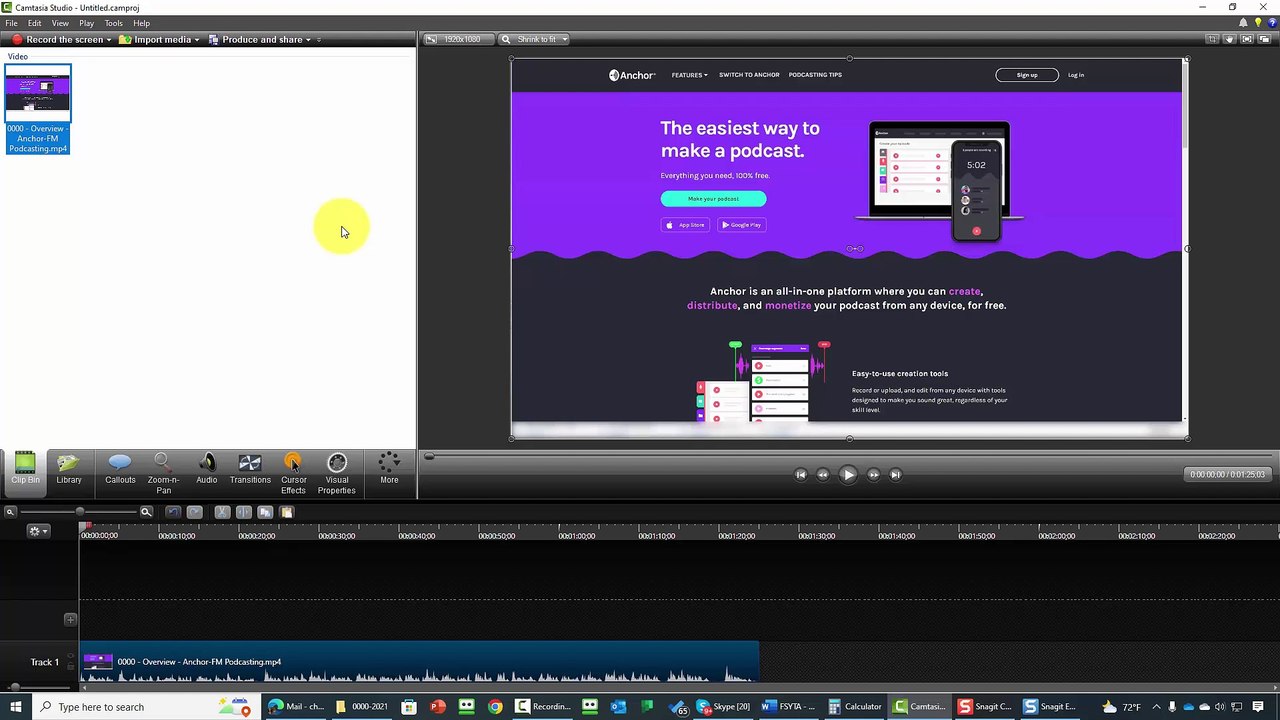Add a new track with plus button
This screenshot has width=1280, height=720.
[x=70, y=620]
